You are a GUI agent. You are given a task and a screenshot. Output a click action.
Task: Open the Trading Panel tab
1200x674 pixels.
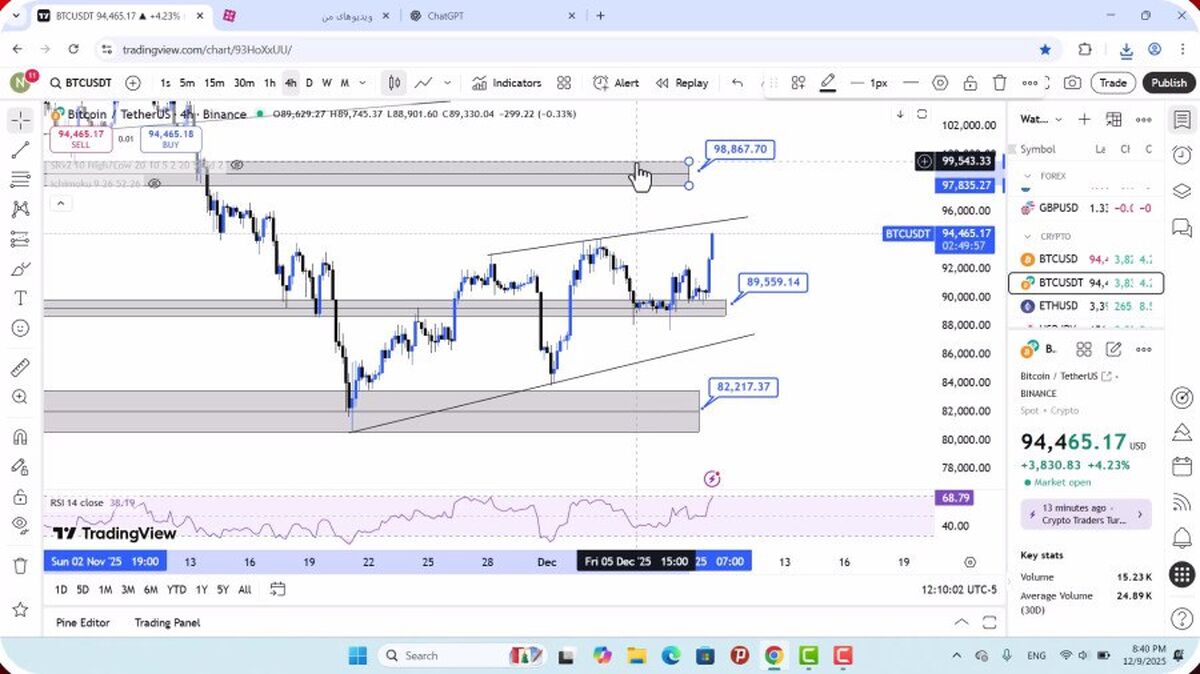click(167, 623)
